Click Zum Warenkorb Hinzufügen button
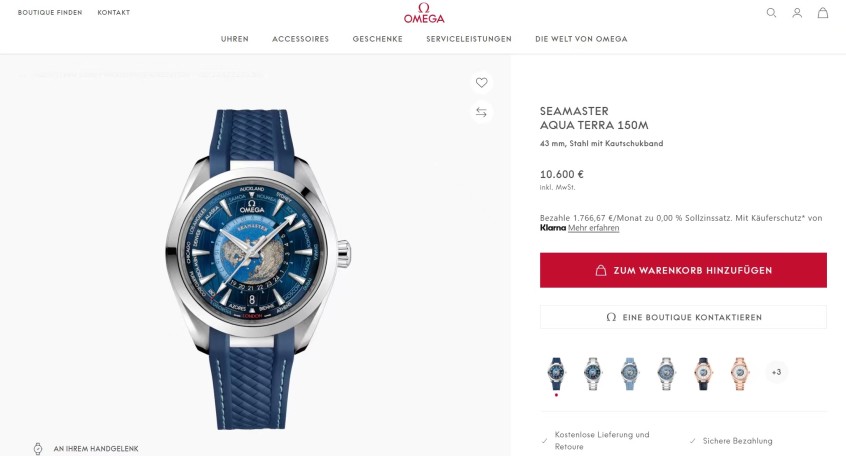 (683, 270)
